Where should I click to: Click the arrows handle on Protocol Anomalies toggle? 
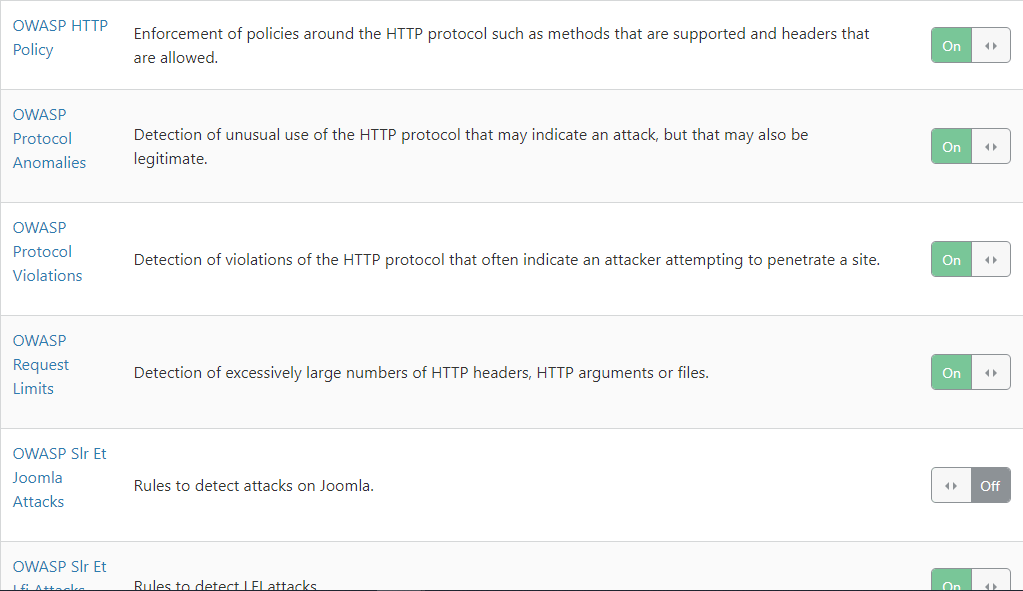coord(990,147)
